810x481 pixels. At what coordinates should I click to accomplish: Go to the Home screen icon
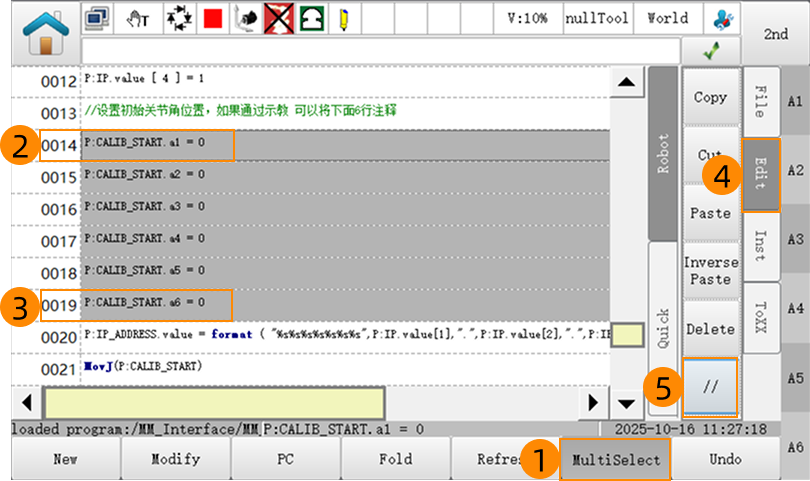click(45, 34)
